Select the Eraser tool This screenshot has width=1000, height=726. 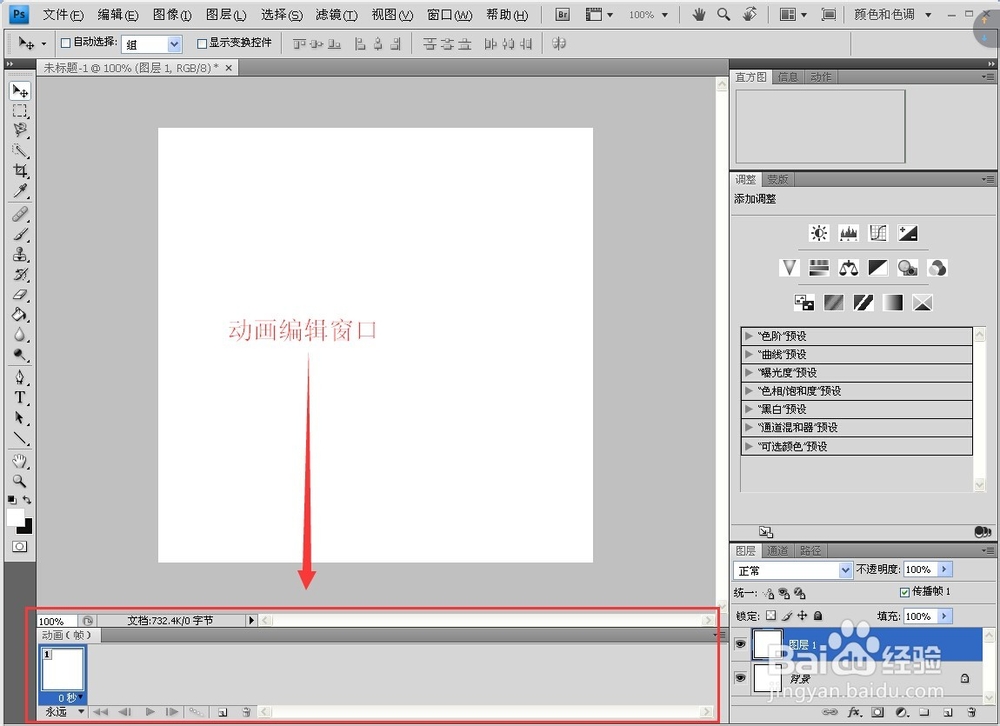pos(20,294)
